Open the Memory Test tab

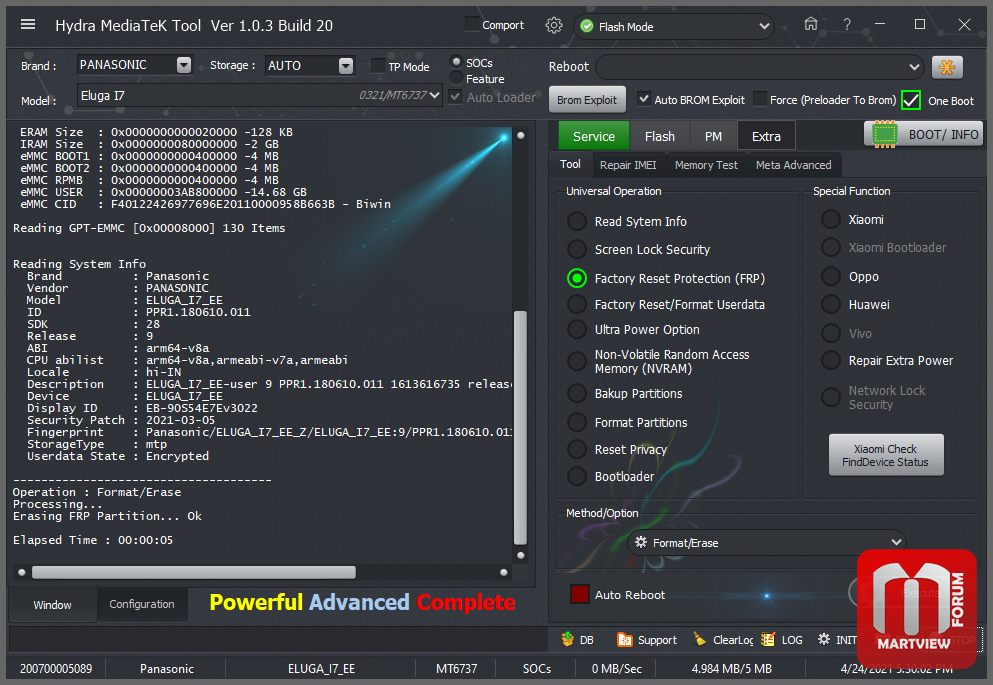tap(706, 165)
